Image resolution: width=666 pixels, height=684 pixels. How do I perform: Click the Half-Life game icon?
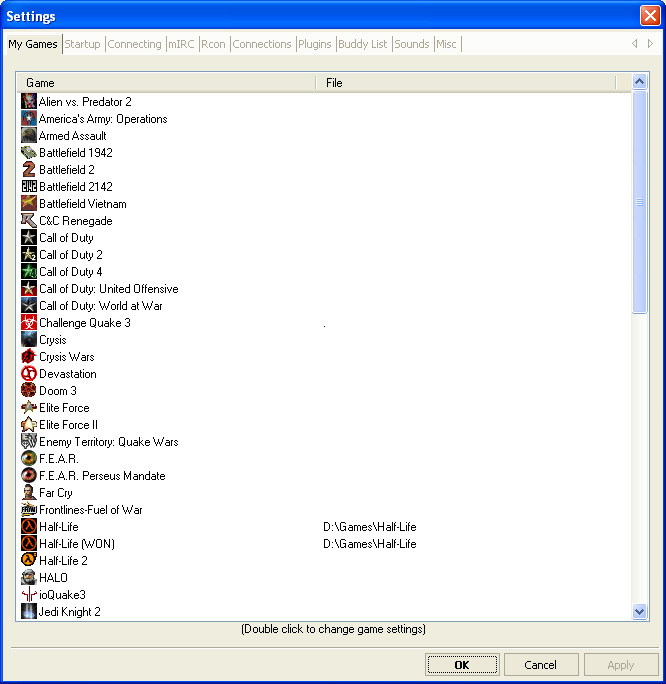point(29,527)
